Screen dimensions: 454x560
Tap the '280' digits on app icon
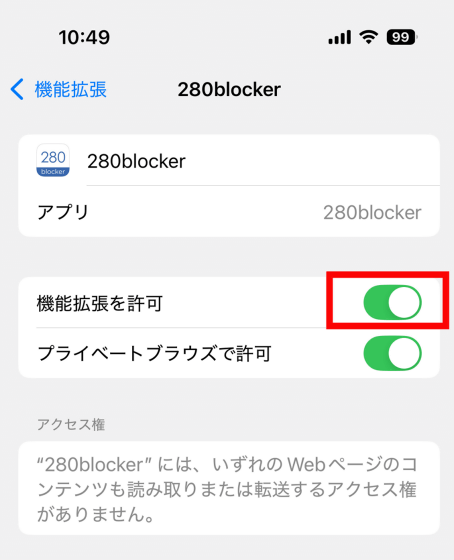pyautogui.click(x=53, y=157)
